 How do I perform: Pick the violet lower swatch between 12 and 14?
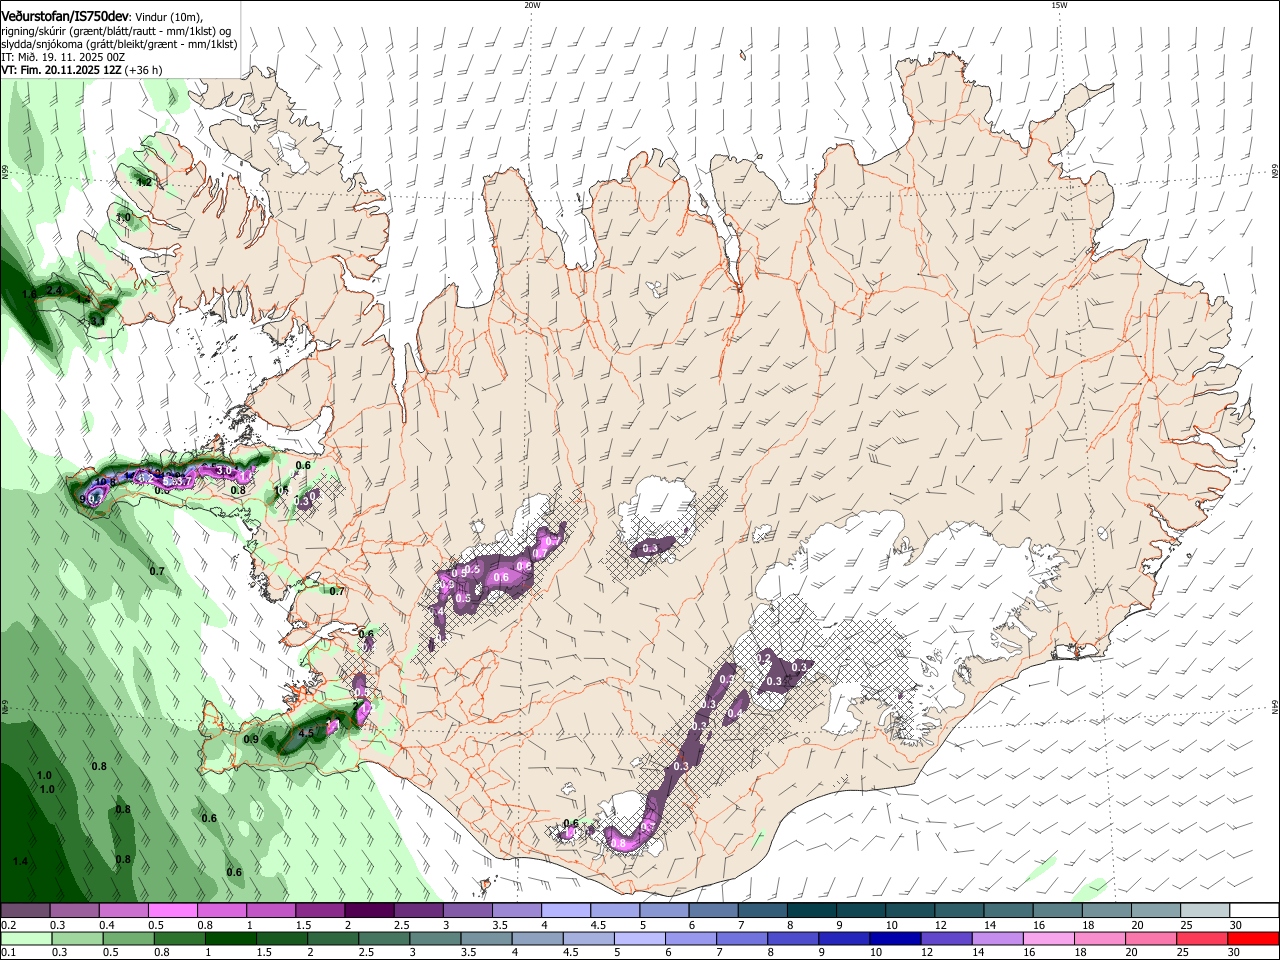tap(947, 938)
